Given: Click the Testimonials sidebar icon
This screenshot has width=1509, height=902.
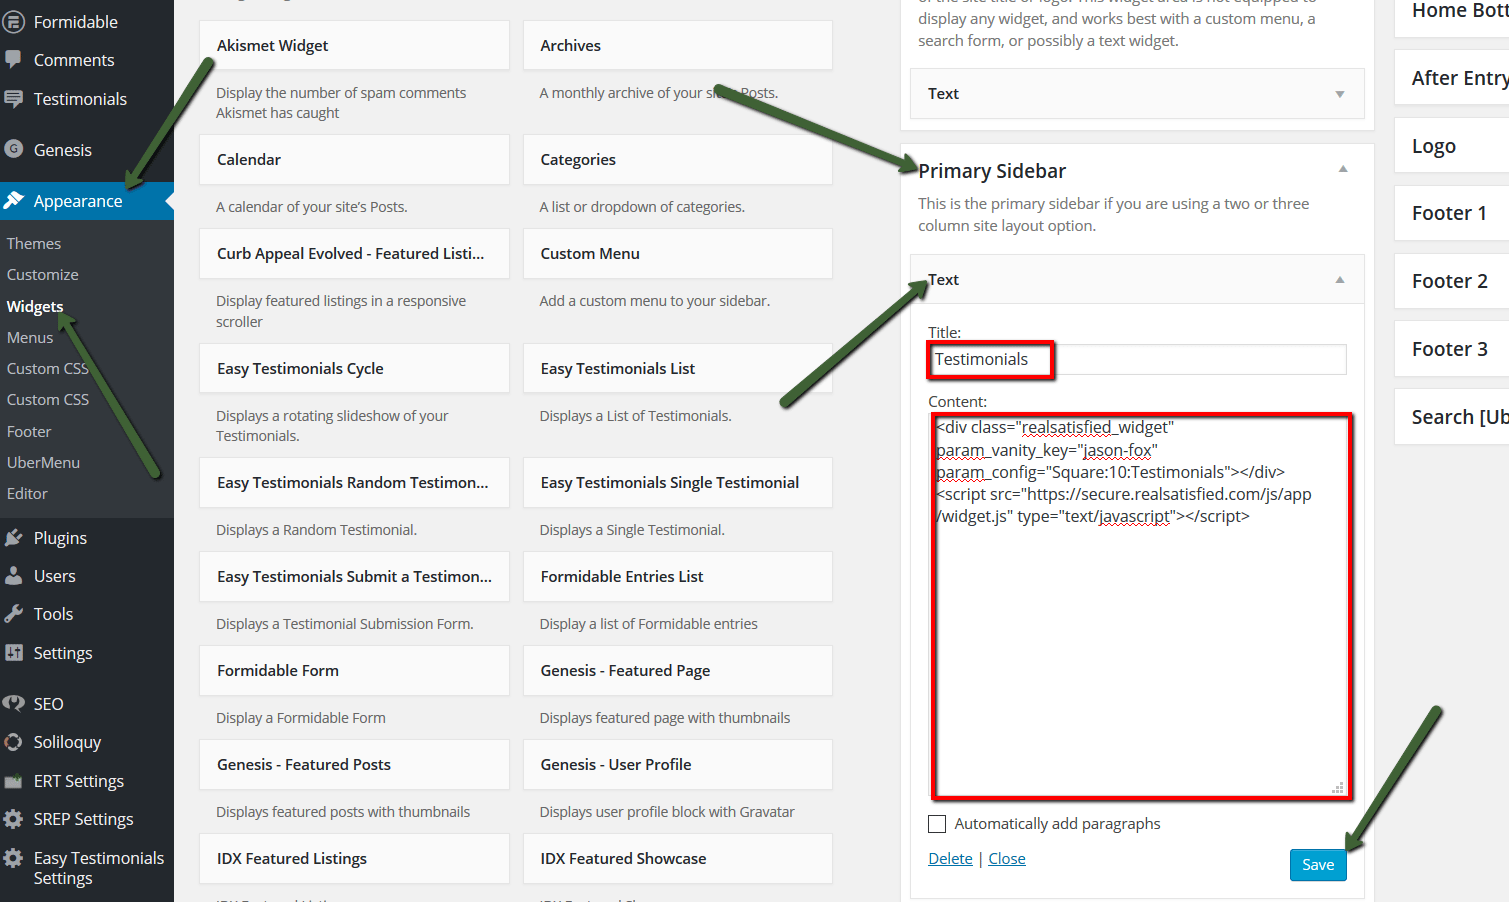Looking at the screenshot, I should [x=14, y=99].
